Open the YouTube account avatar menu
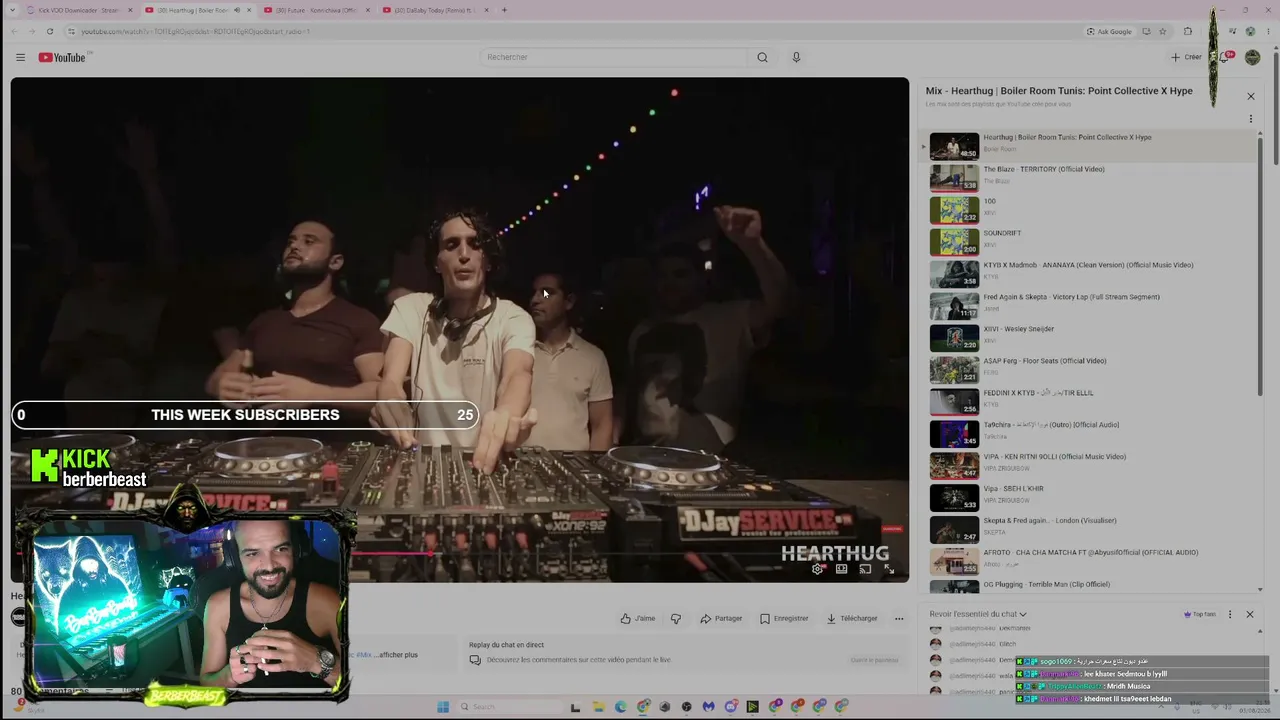Screen dimensions: 1280x720 click(1252, 57)
